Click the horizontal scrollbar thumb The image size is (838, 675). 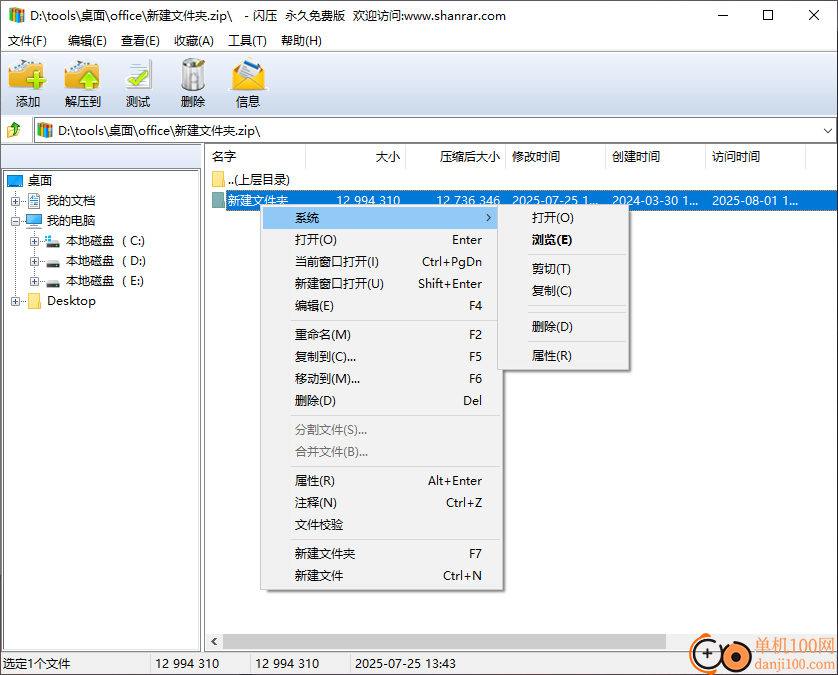(x=444, y=641)
